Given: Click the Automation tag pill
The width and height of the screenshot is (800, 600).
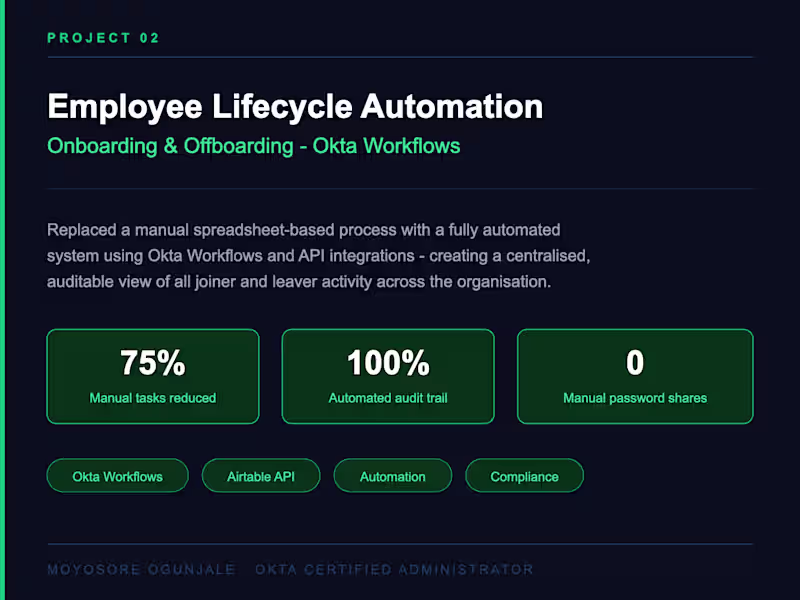Looking at the screenshot, I should [x=392, y=476].
